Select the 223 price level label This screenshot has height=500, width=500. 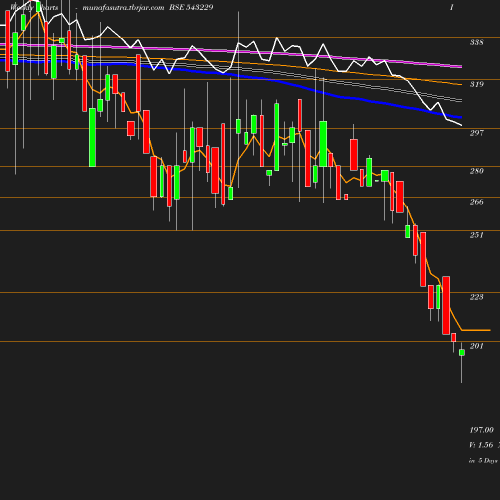(477, 297)
